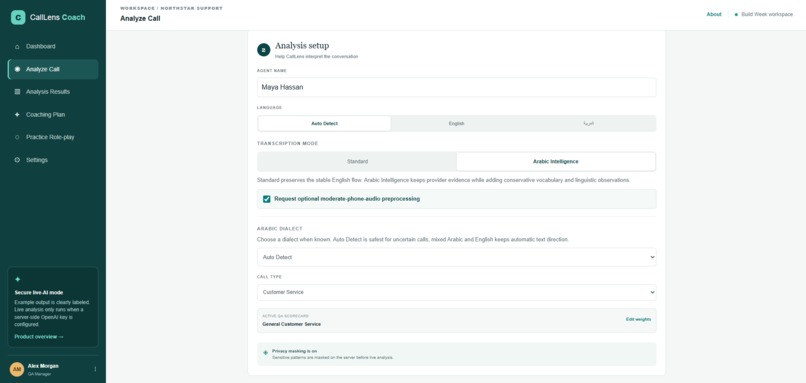Select Auto Detect language option
Viewport: 806px width, 383px height.
tap(324, 123)
